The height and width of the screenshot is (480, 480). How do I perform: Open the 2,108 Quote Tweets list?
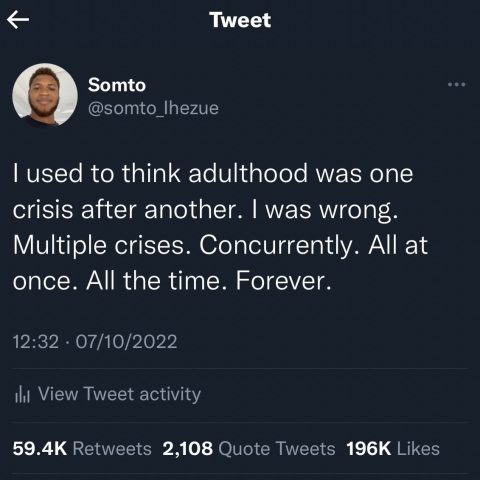click(x=249, y=448)
